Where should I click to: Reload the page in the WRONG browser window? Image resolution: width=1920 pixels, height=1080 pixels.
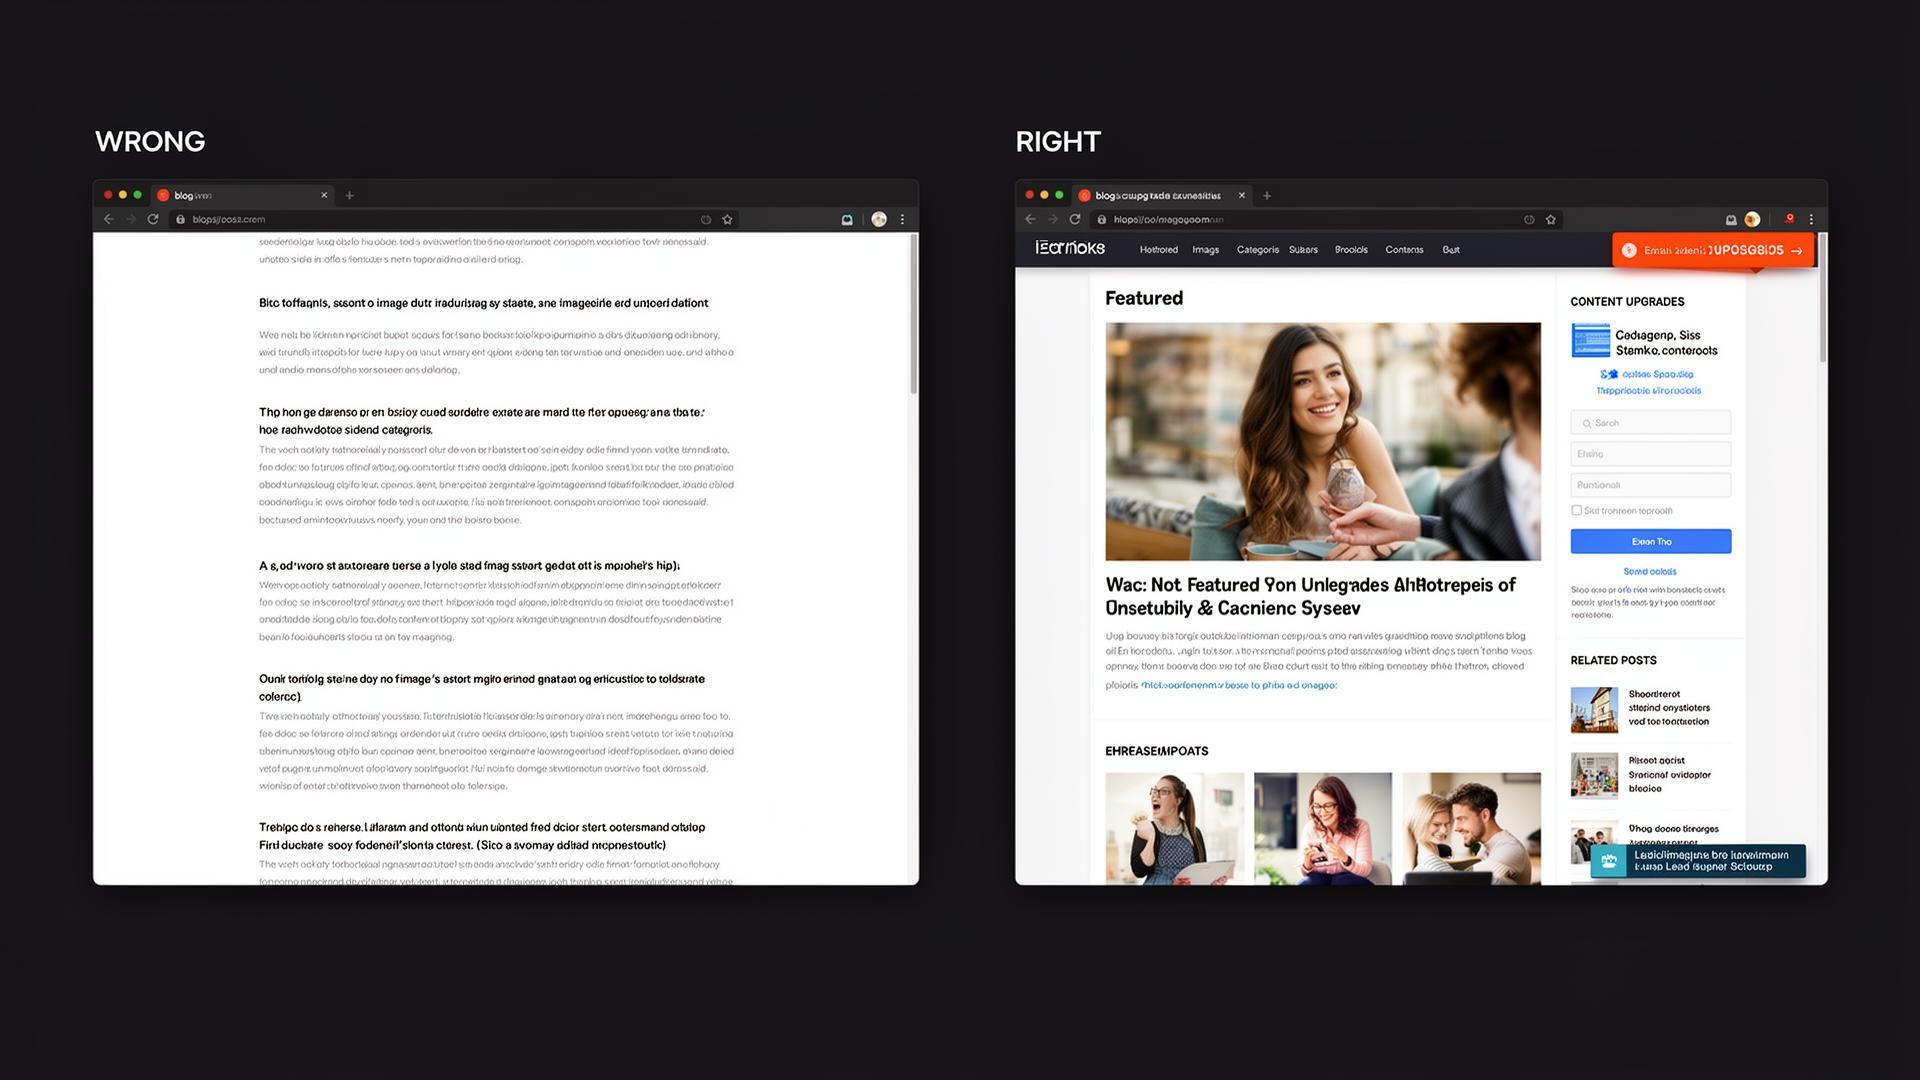pyautogui.click(x=153, y=219)
